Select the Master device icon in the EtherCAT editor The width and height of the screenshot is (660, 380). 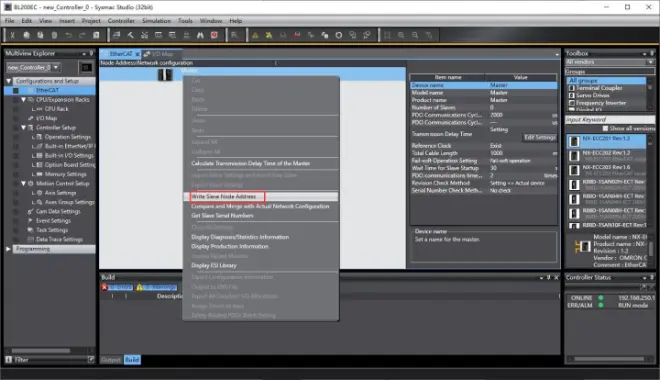[x=165, y=74]
